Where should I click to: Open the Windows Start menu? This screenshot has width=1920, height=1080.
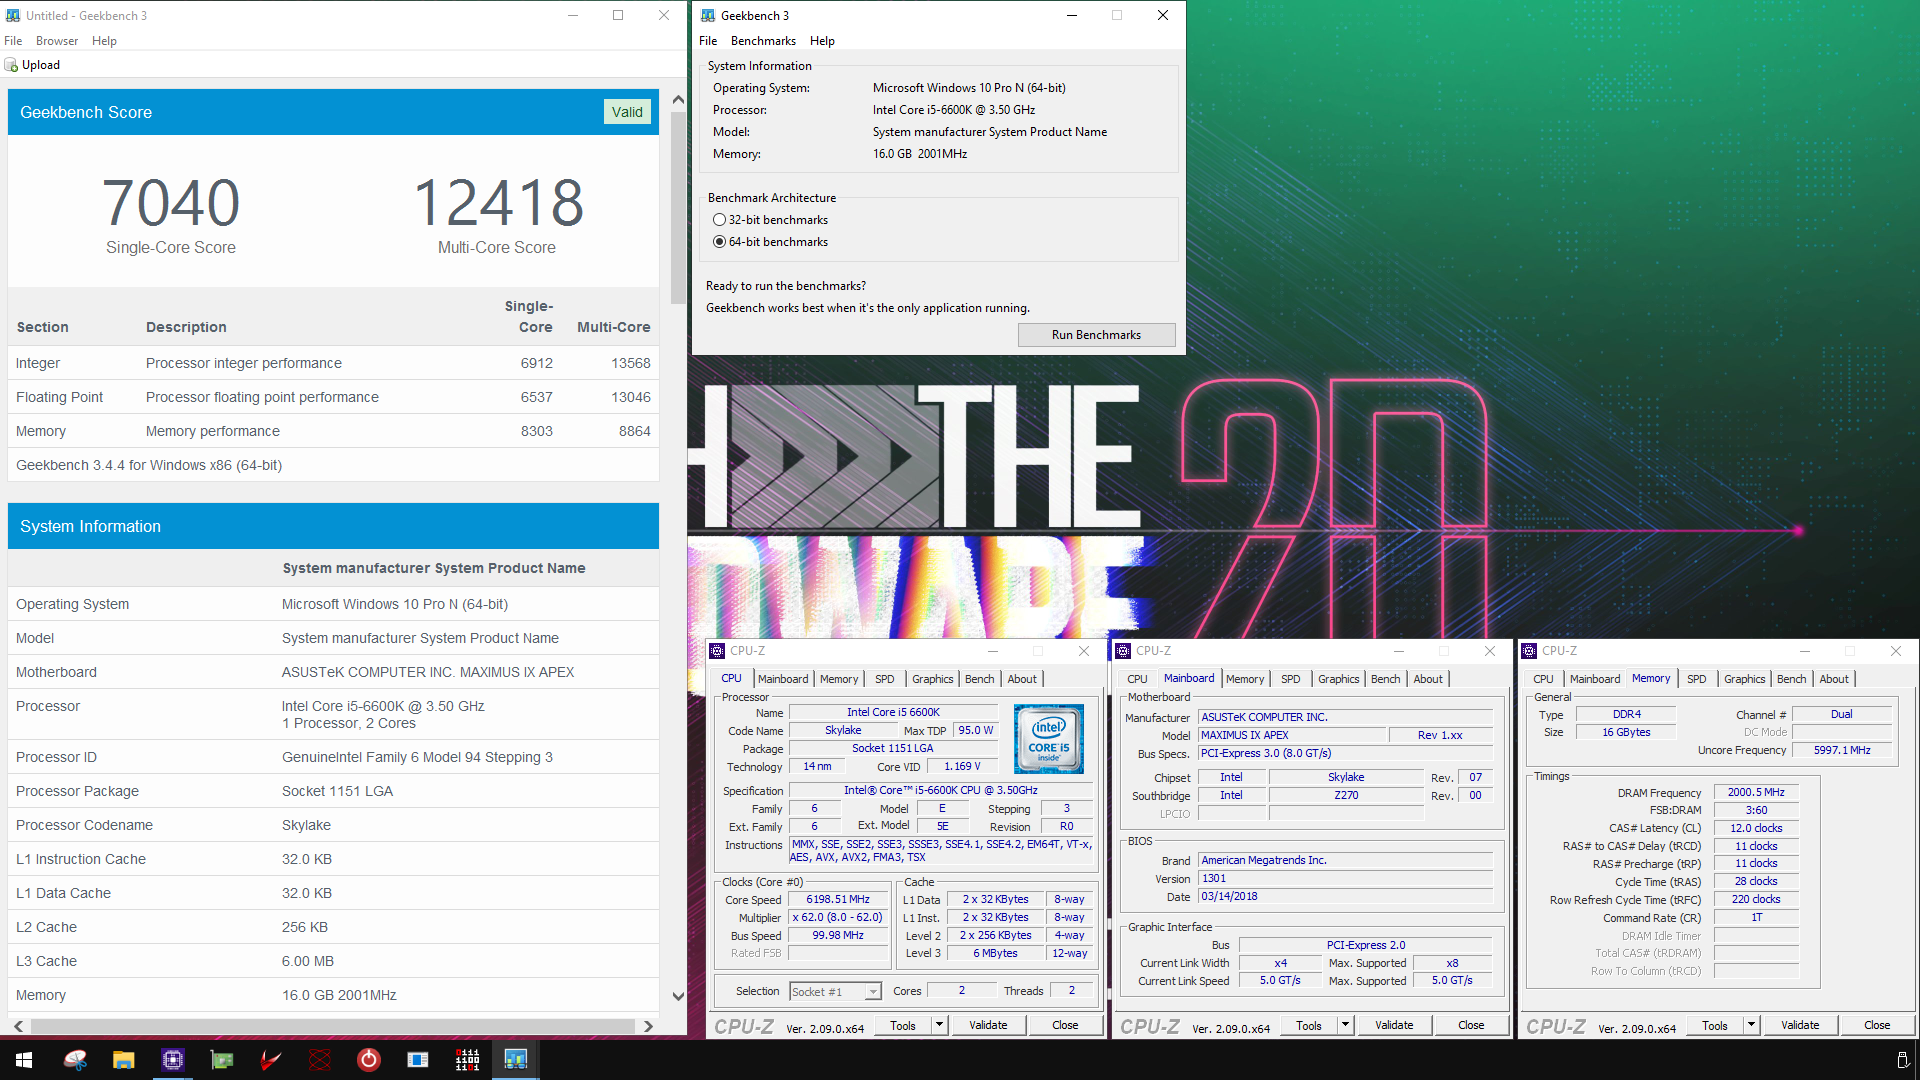24,1060
